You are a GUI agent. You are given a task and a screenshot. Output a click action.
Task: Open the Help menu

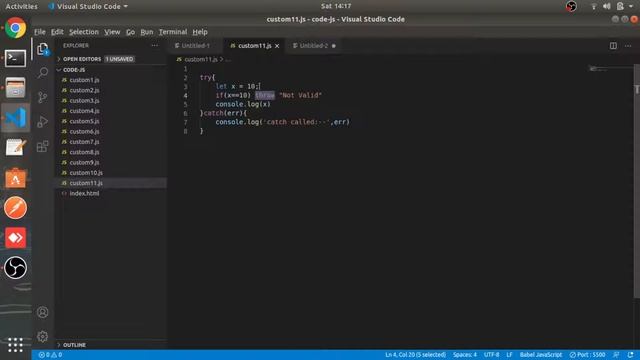point(200,32)
